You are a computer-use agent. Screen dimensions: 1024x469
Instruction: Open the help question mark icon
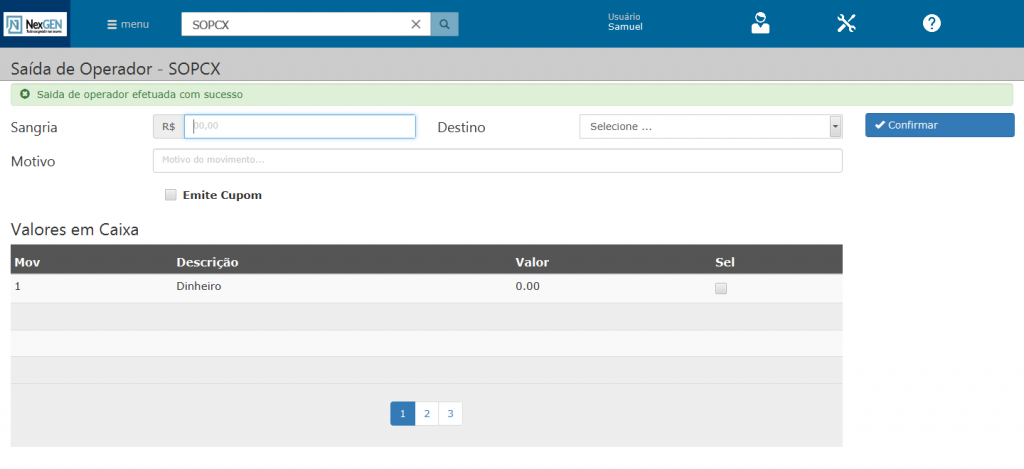[x=931, y=23]
